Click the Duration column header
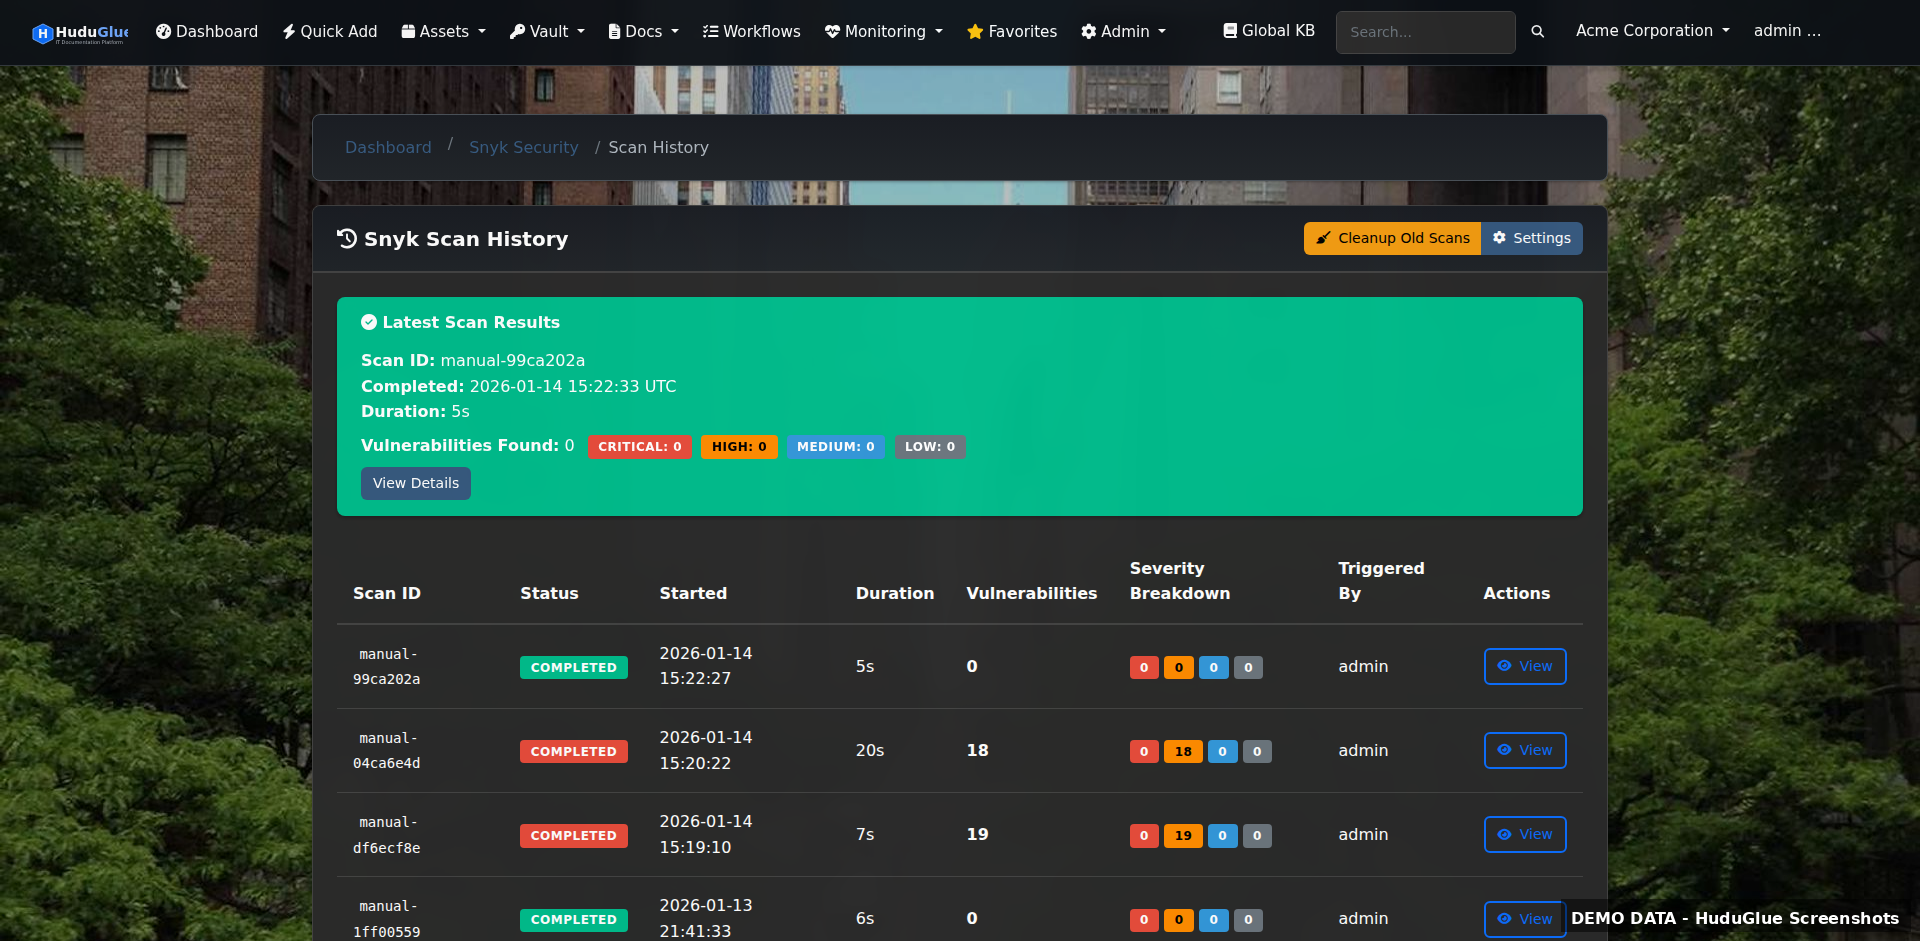 pos(895,594)
